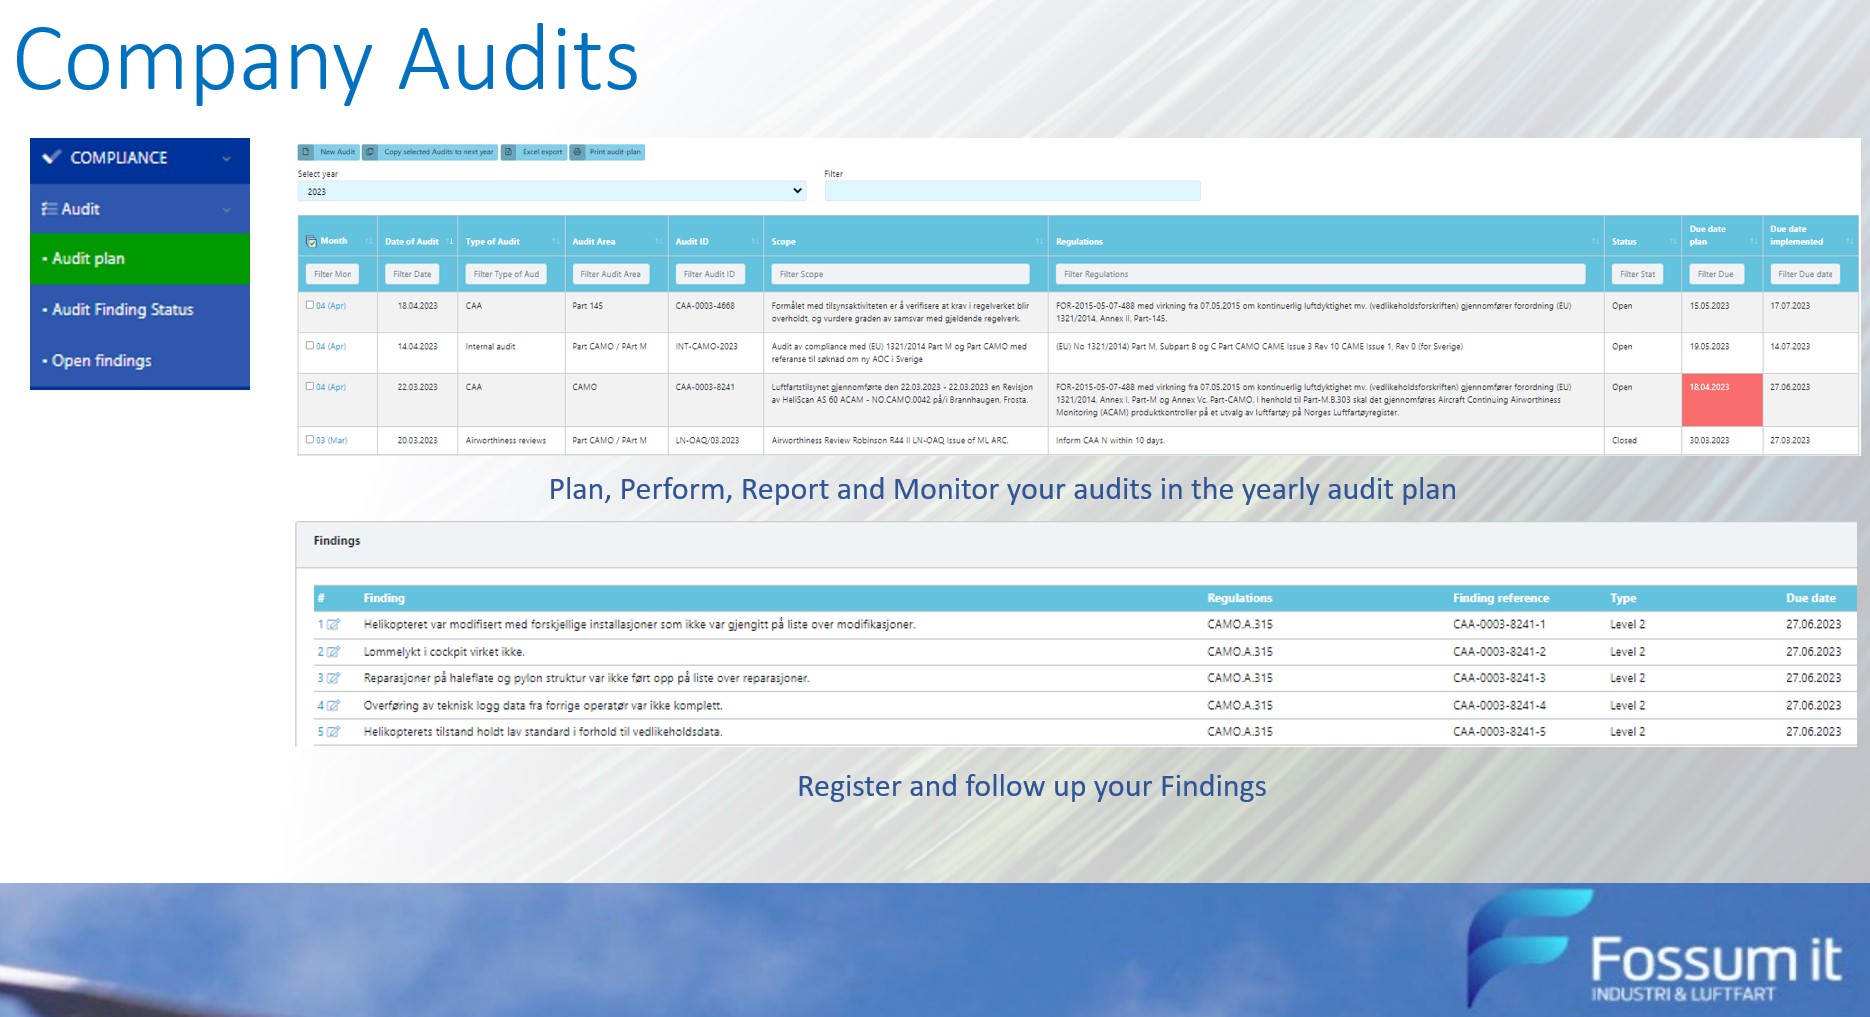Collapse the Audit submenu chevron

point(227,210)
